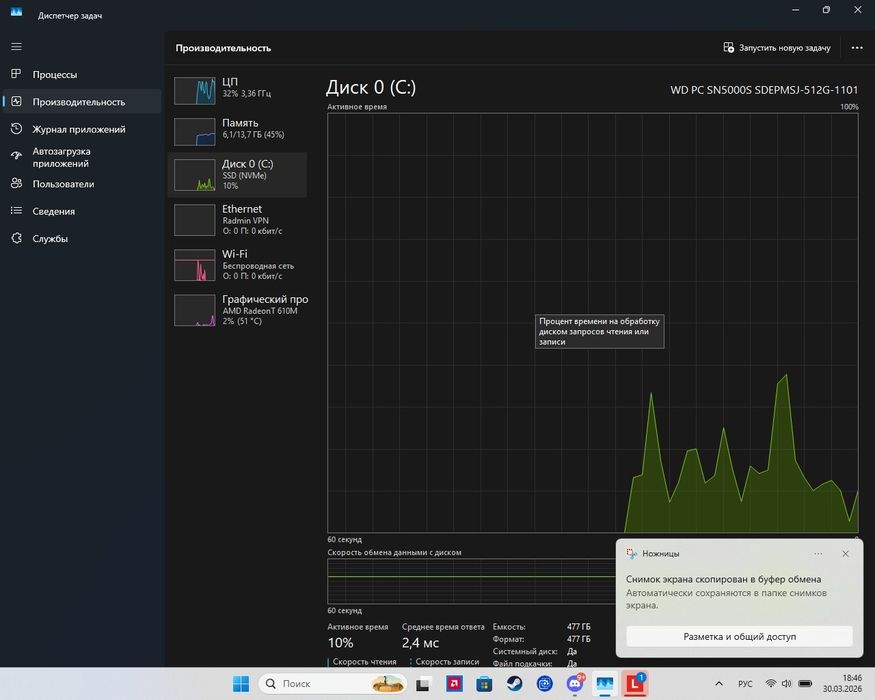The width and height of the screenshot is (875, 700).
Task: Click the Ножницы notification app icon
Action: 631,553
